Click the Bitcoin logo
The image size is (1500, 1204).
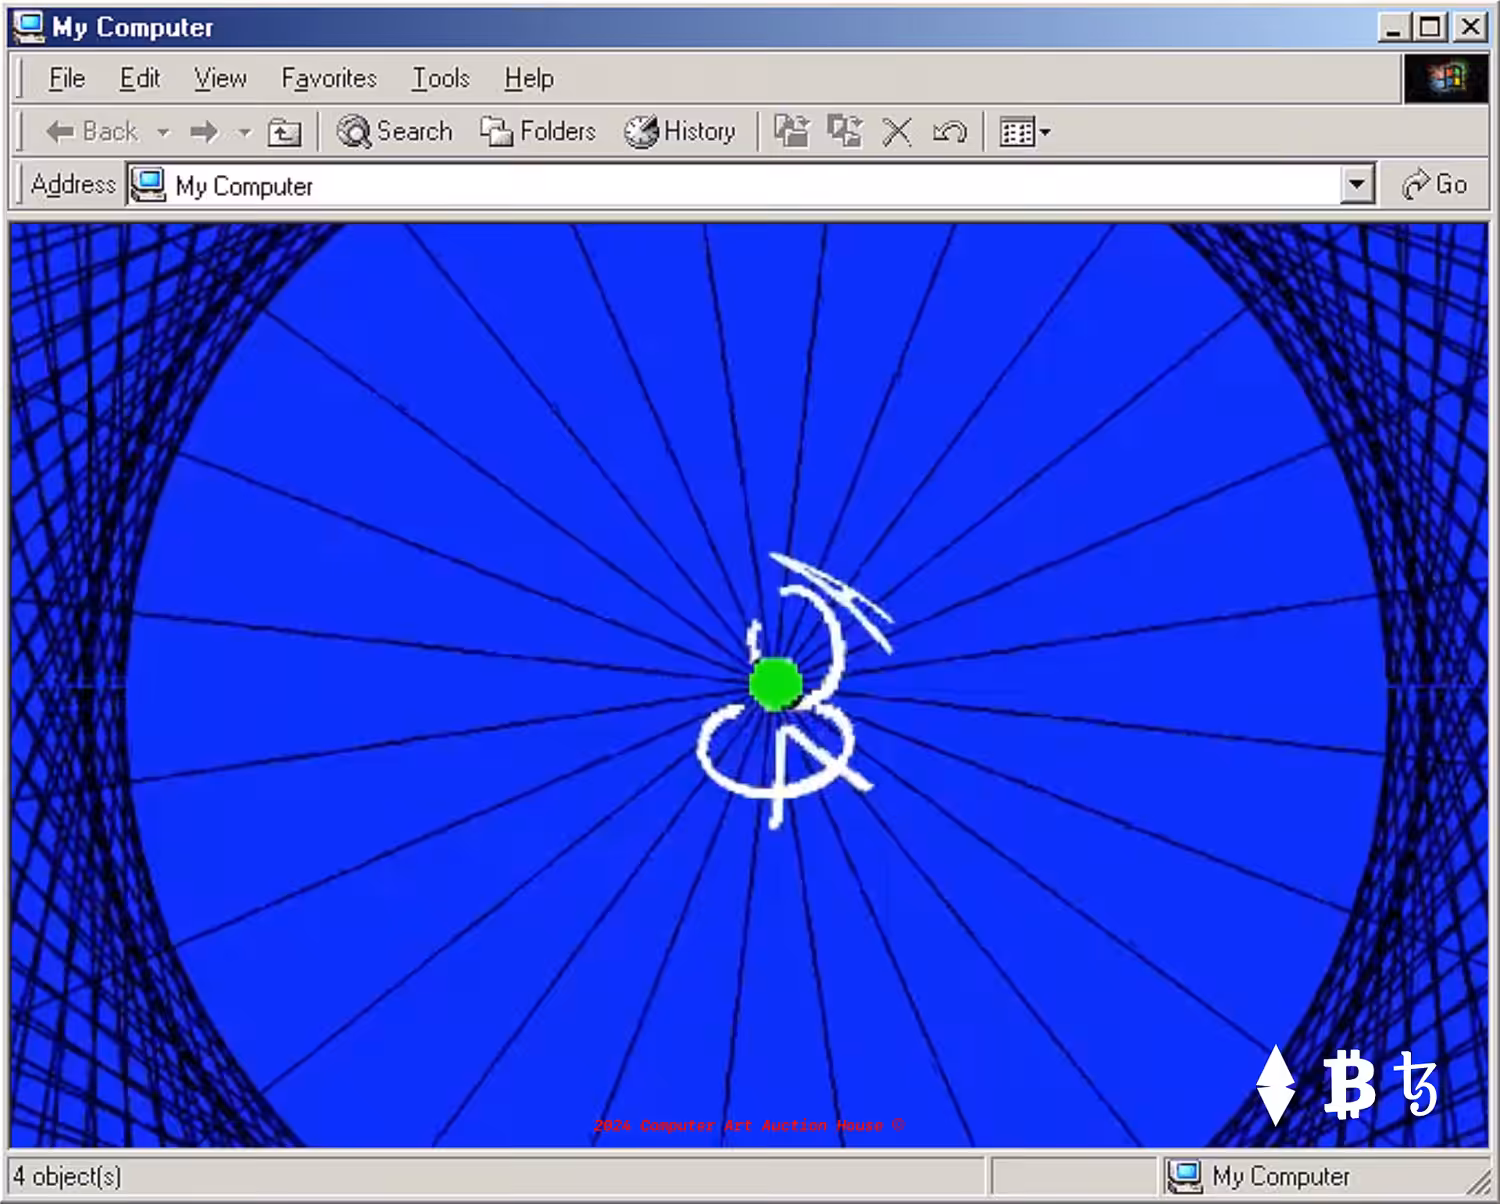pyautogui.click(x=1349, y=1085)
